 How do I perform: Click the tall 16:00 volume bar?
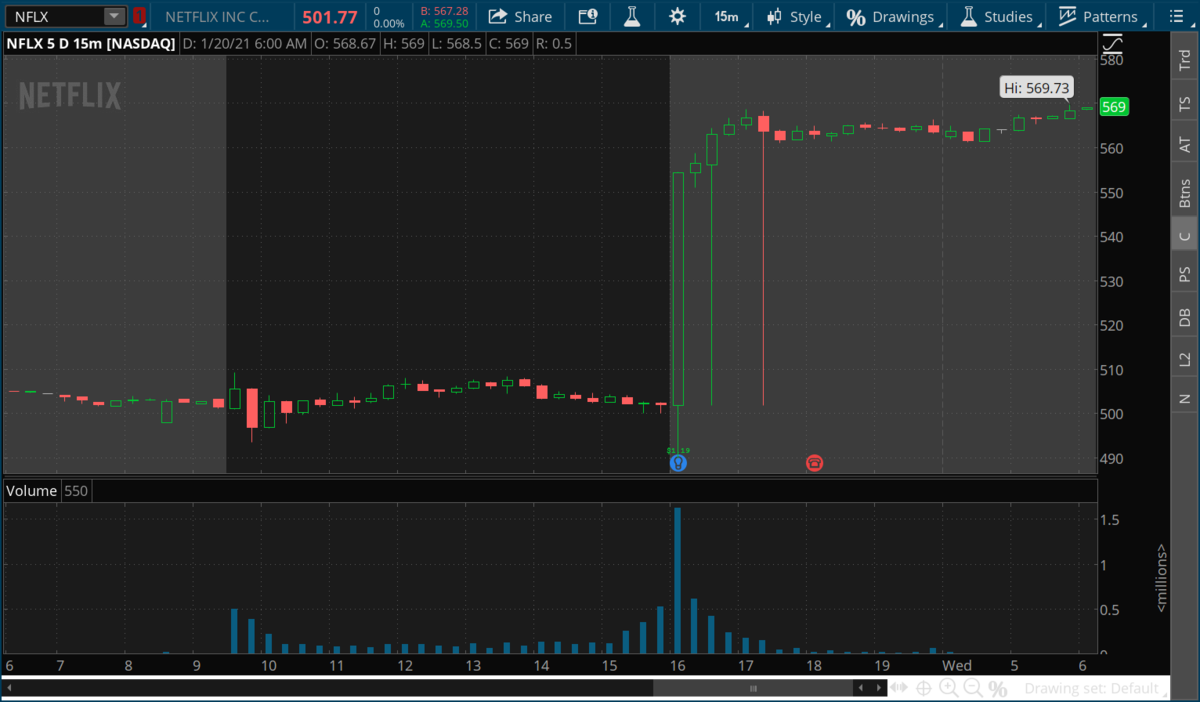[678, 580]
